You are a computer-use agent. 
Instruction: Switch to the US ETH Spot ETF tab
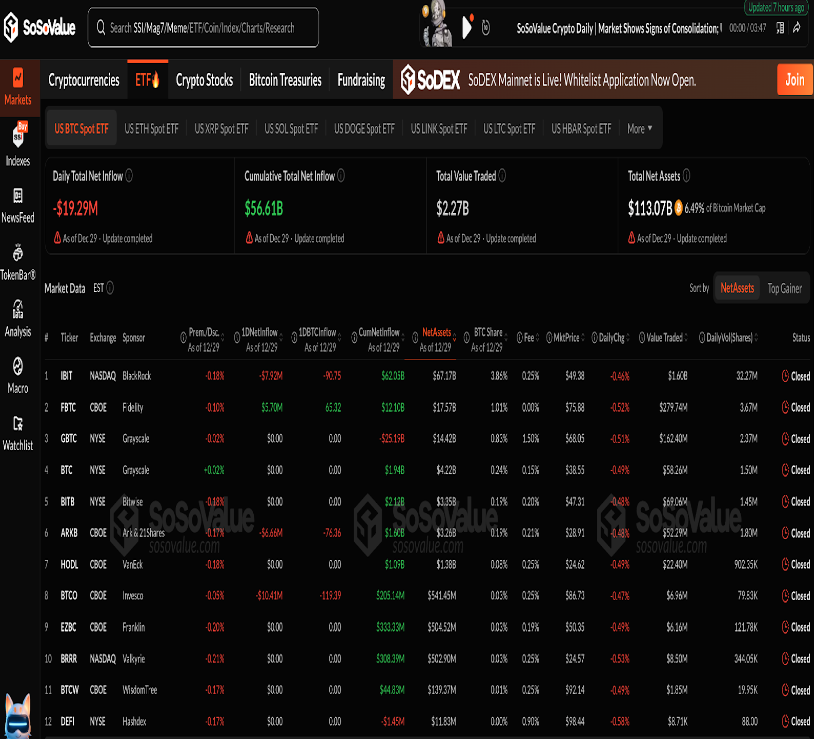(151, 129)
